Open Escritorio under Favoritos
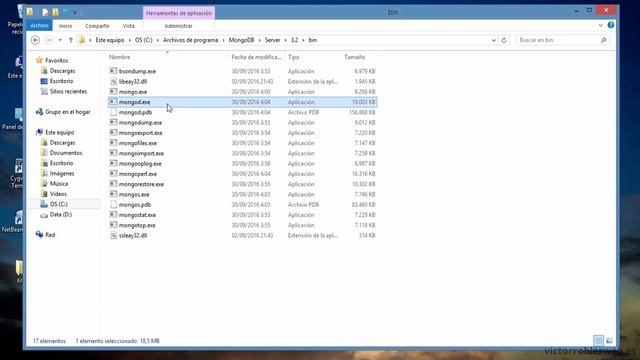640x360 pixels. click(61, 81)
